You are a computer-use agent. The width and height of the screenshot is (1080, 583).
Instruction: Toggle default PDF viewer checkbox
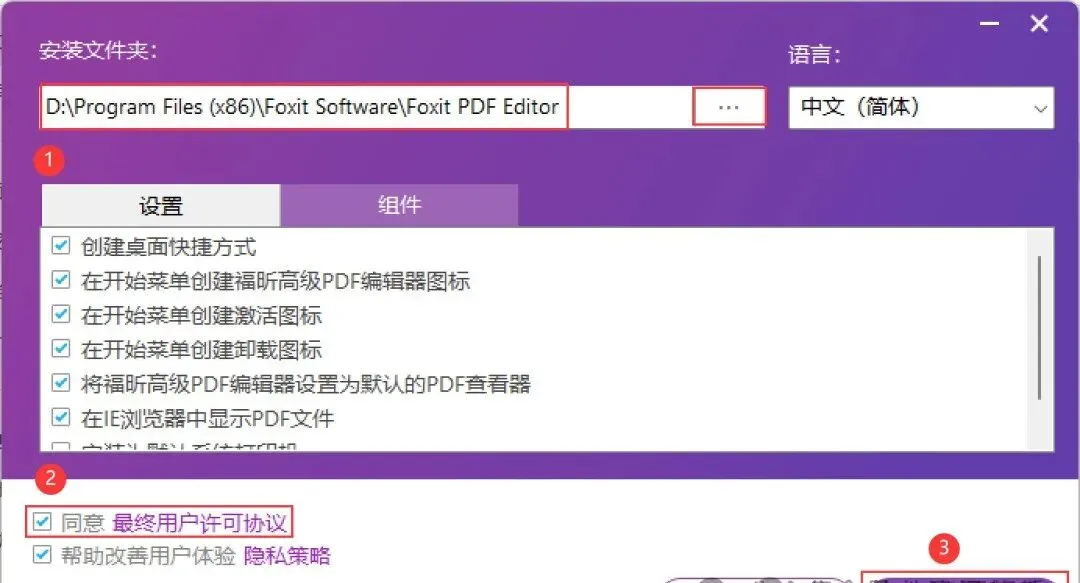(x=61, y=382)
